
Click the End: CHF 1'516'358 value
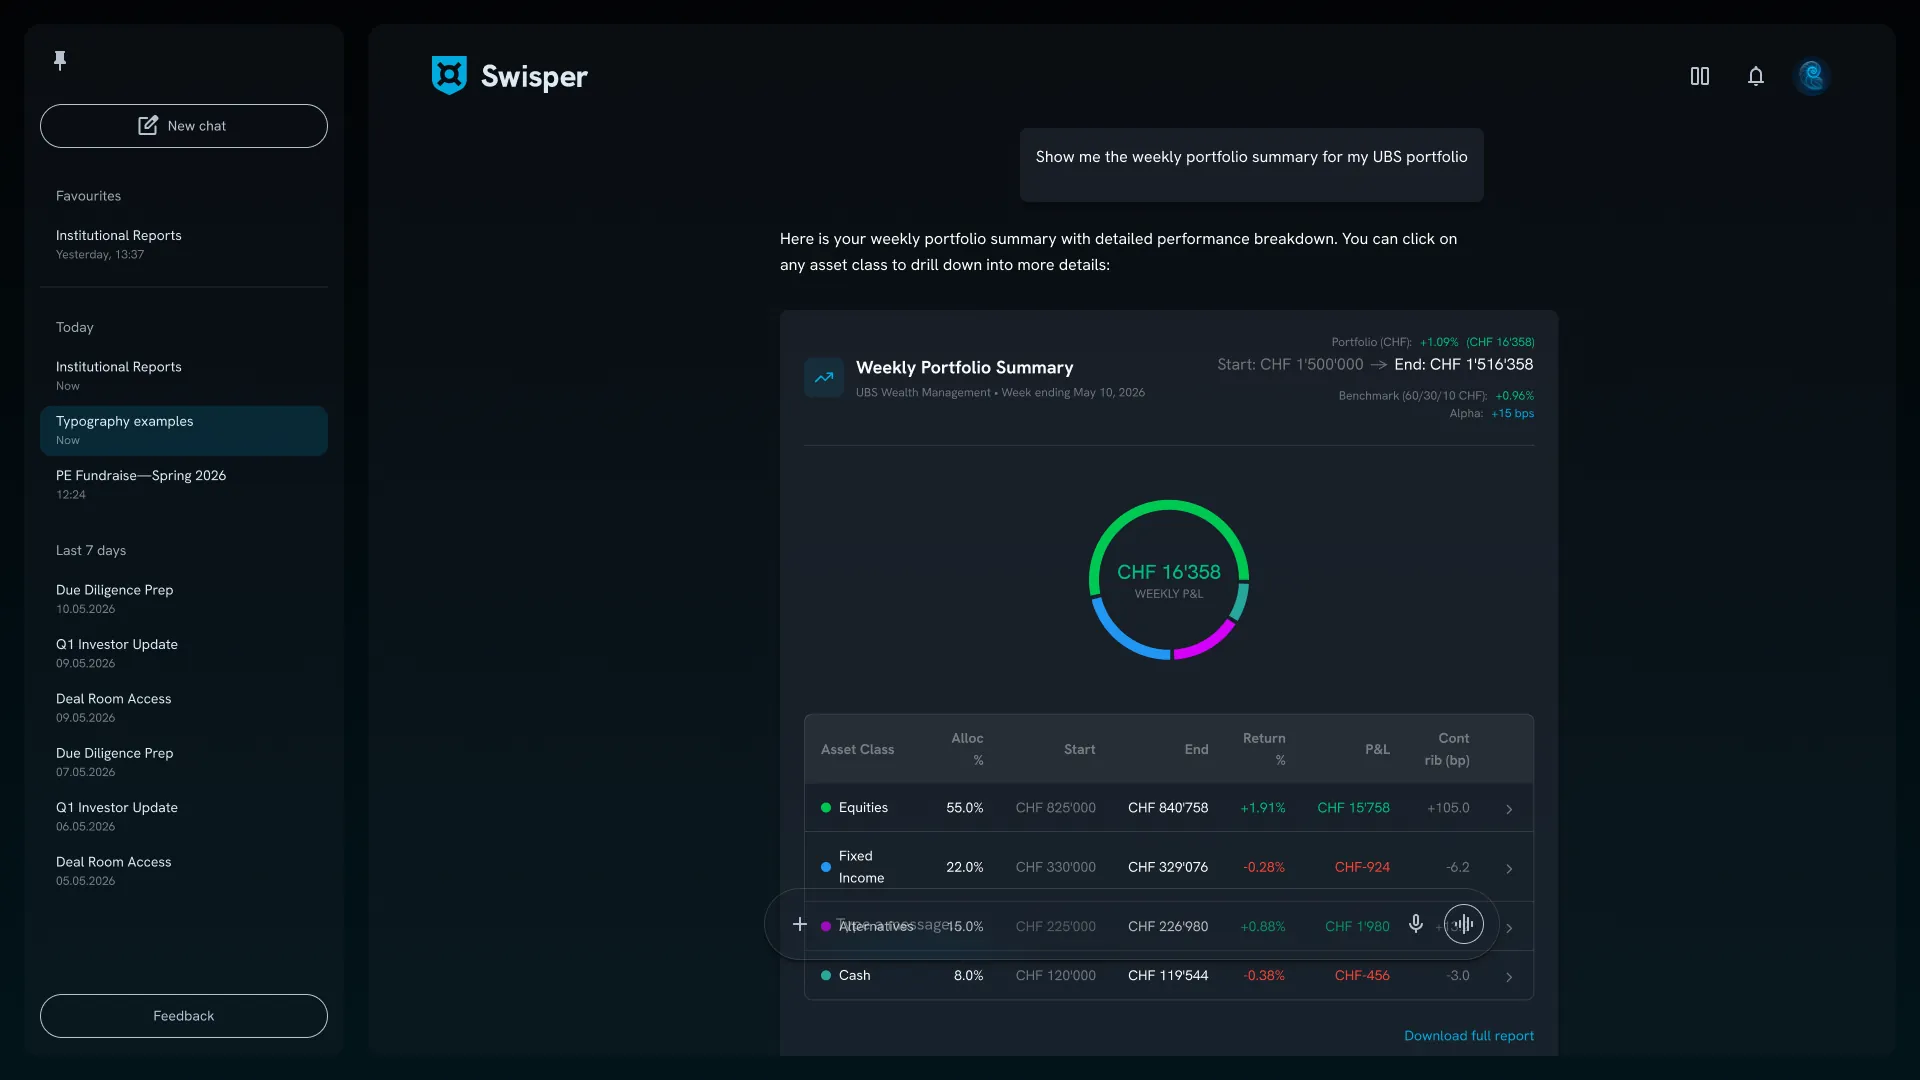pyautogui.click(x=1464, y=365)
